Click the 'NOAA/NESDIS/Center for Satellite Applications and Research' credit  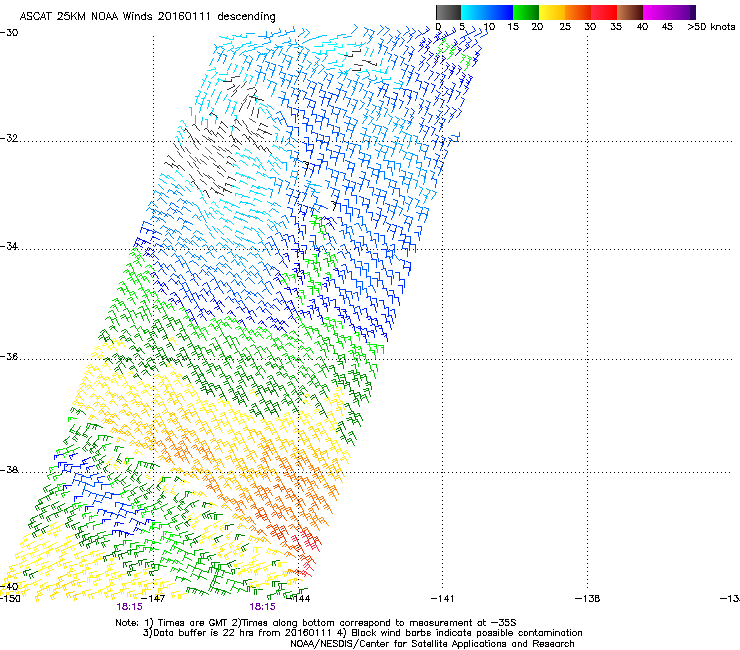(x=432, y=644)
